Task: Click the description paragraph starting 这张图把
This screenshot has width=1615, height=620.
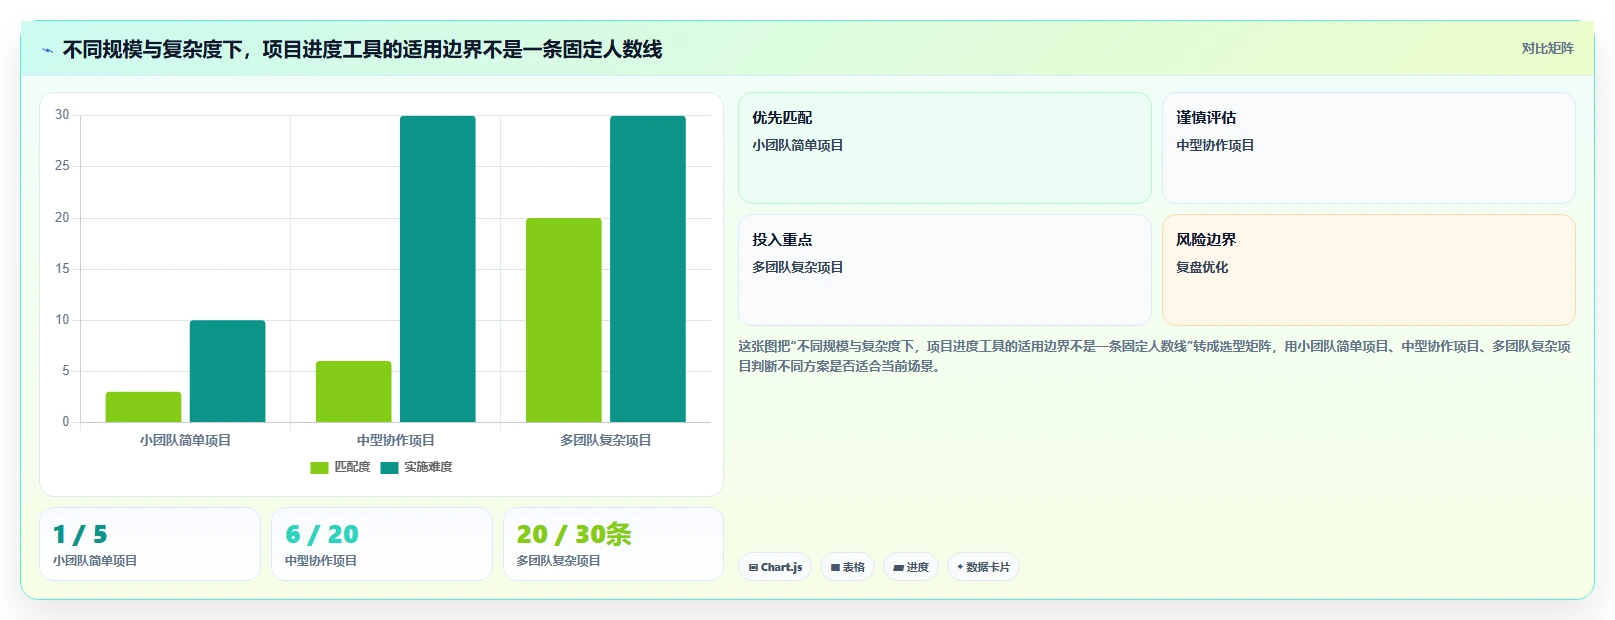Action: [1154, 356]
